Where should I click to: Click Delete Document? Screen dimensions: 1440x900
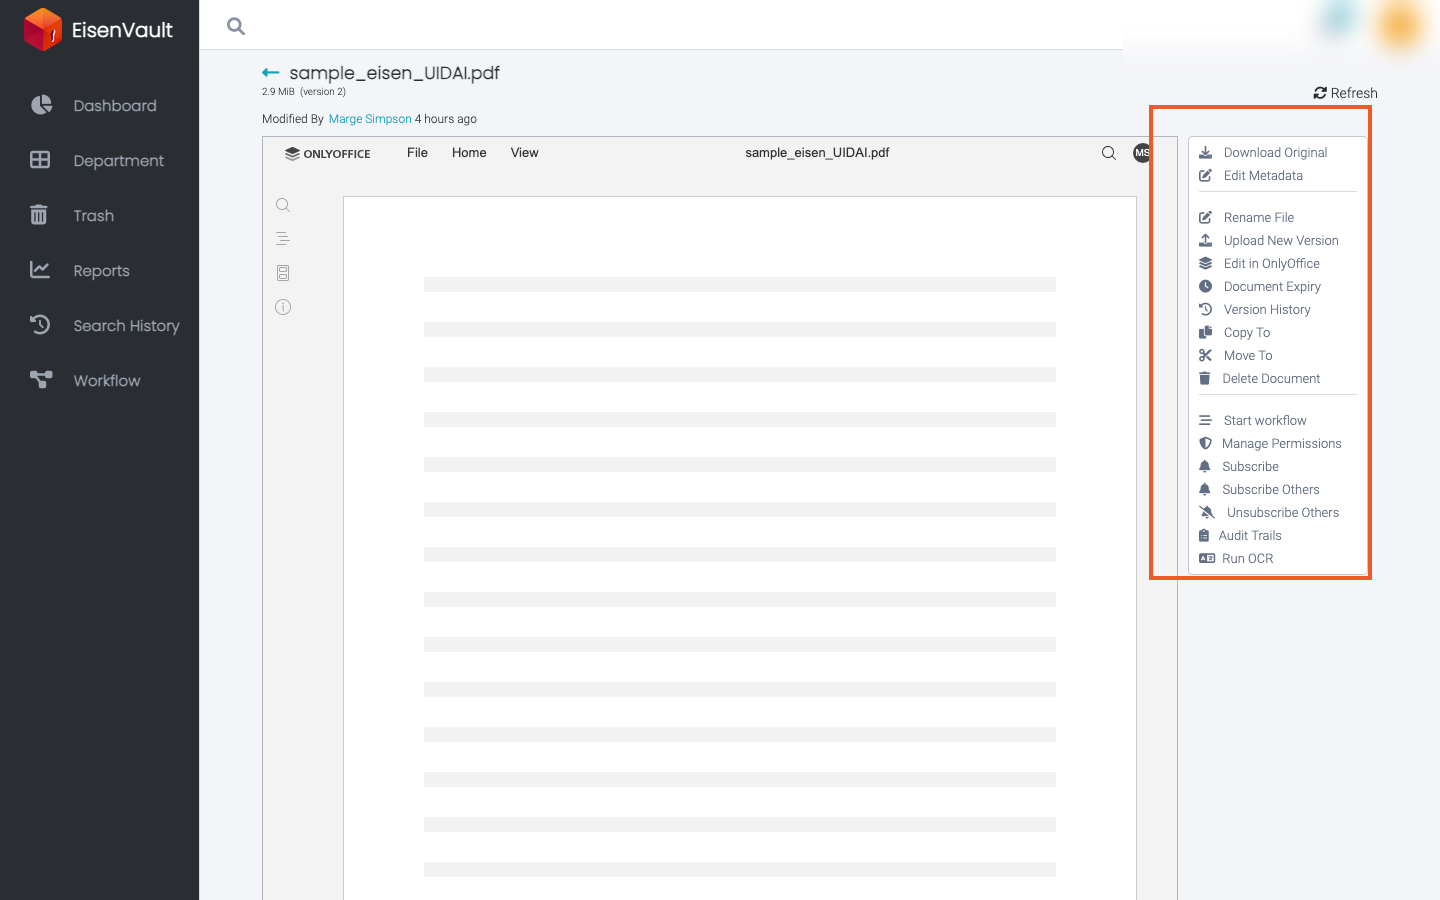coord(1259,379)
